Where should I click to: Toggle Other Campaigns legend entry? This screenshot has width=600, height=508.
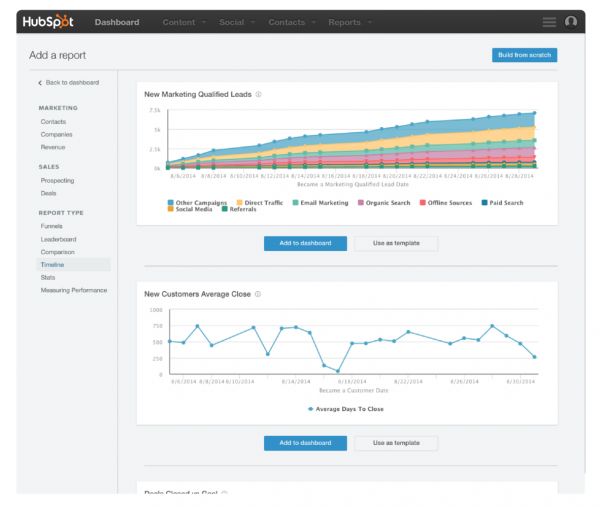coord(197,203)
